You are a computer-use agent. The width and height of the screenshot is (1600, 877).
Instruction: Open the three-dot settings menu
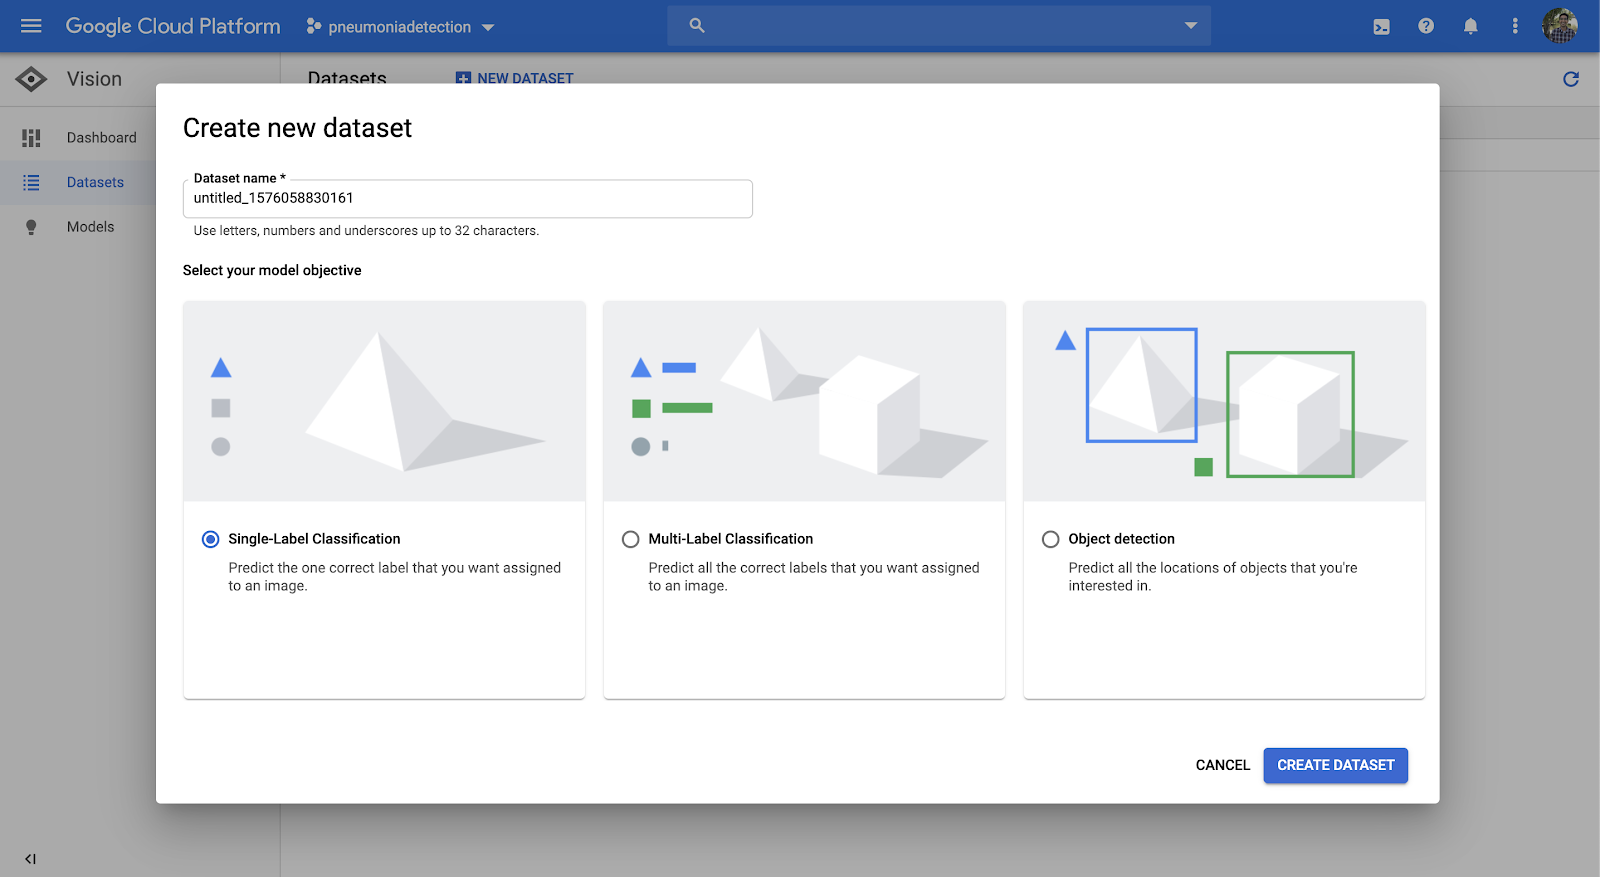coord(1515,27)
